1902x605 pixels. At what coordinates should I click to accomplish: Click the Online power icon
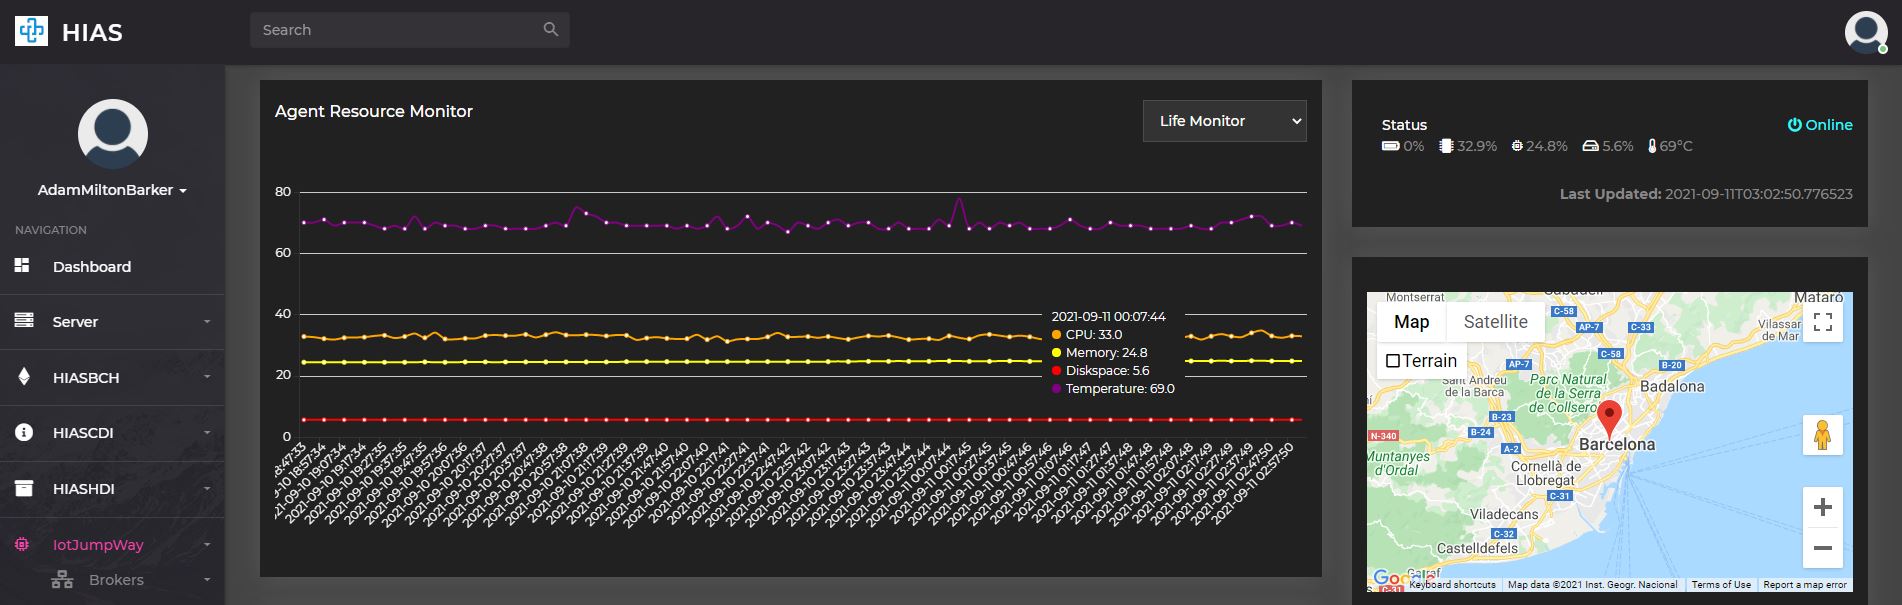(1795, 125)
